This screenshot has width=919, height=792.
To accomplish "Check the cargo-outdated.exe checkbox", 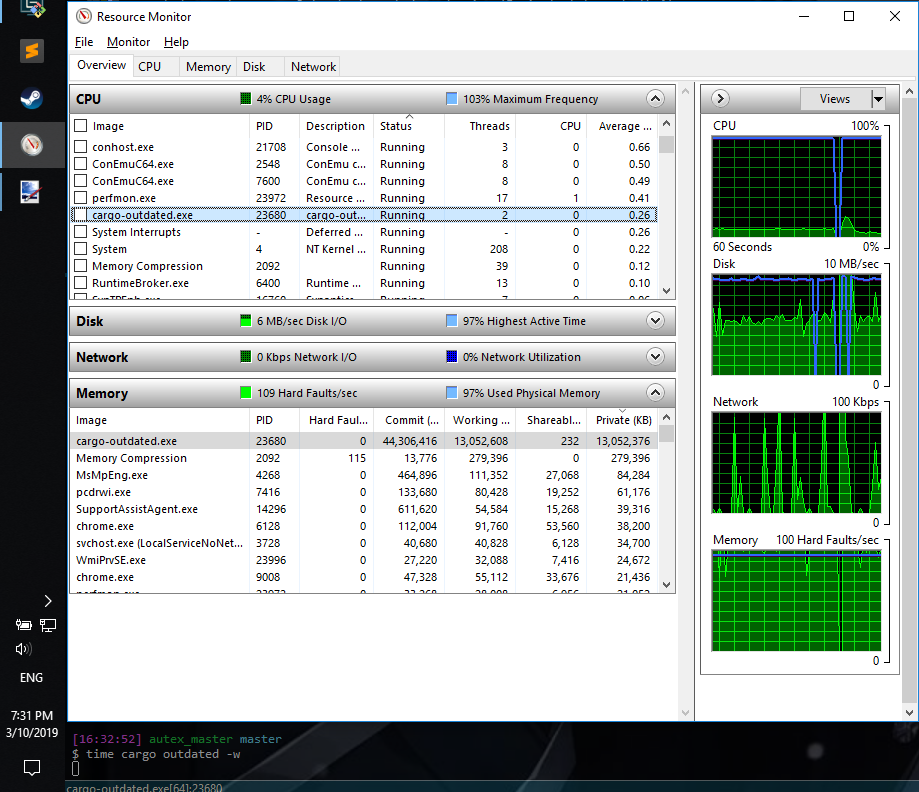I will coord(81,215).
